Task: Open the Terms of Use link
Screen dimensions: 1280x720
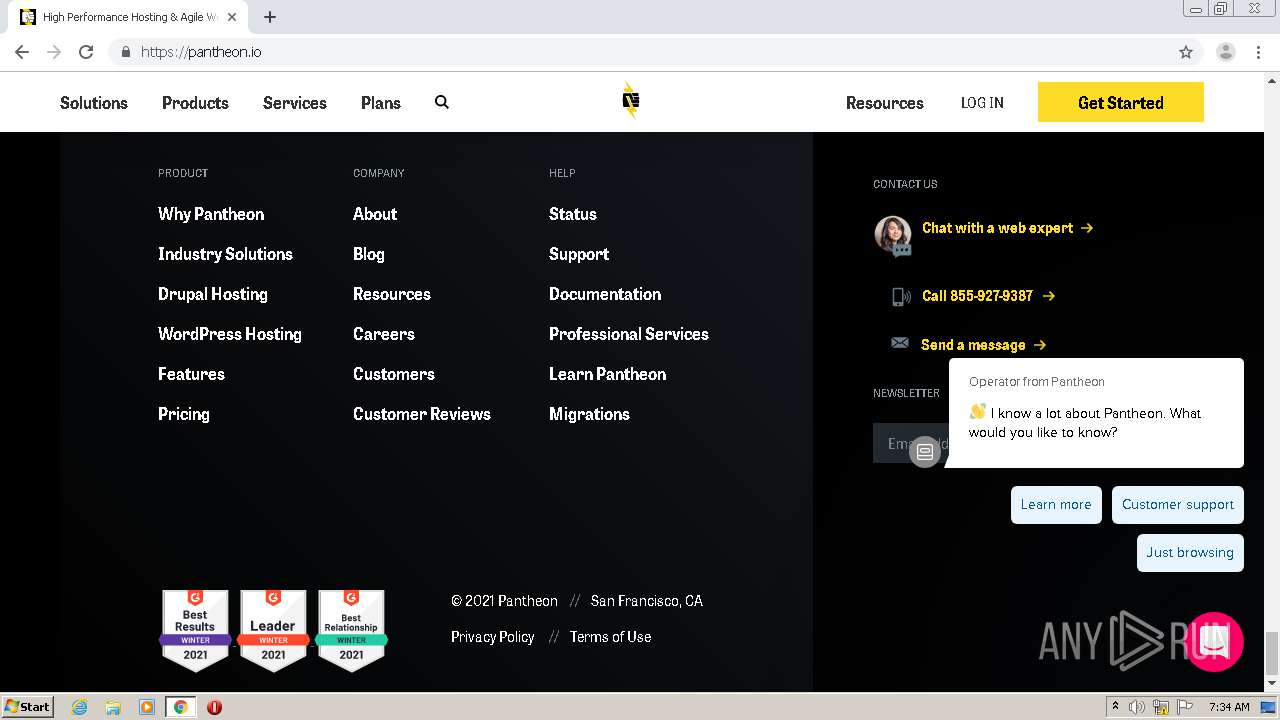Action: [x=610, y=637]
